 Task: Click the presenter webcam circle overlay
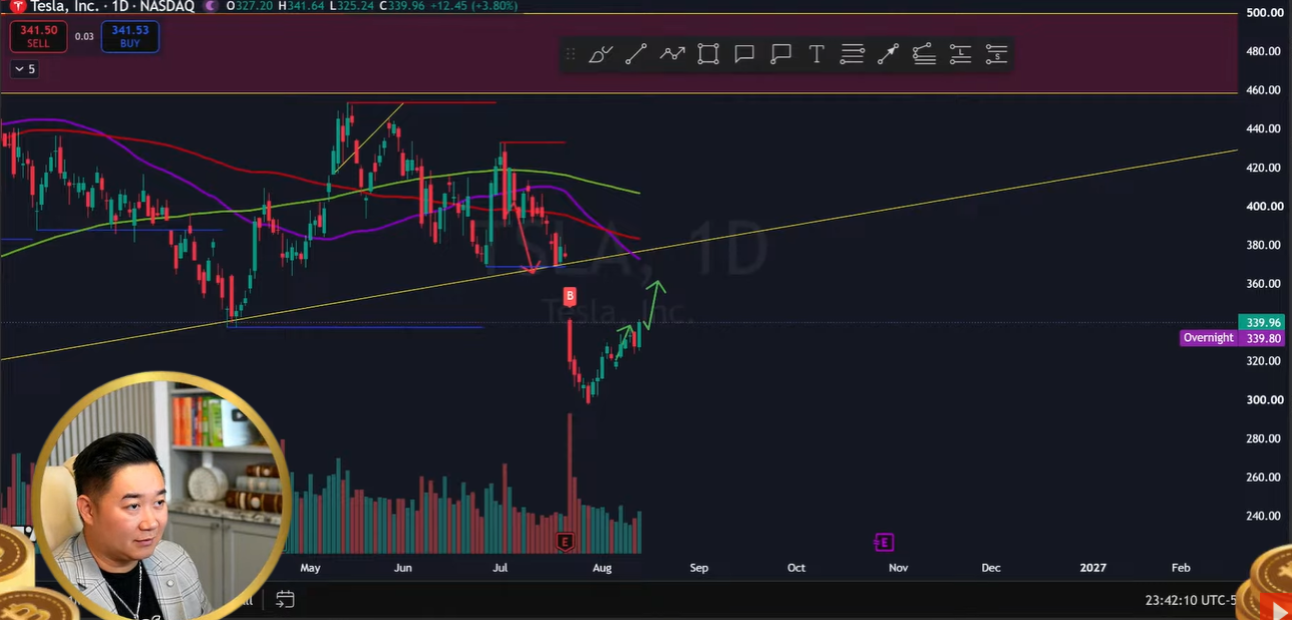161,498
